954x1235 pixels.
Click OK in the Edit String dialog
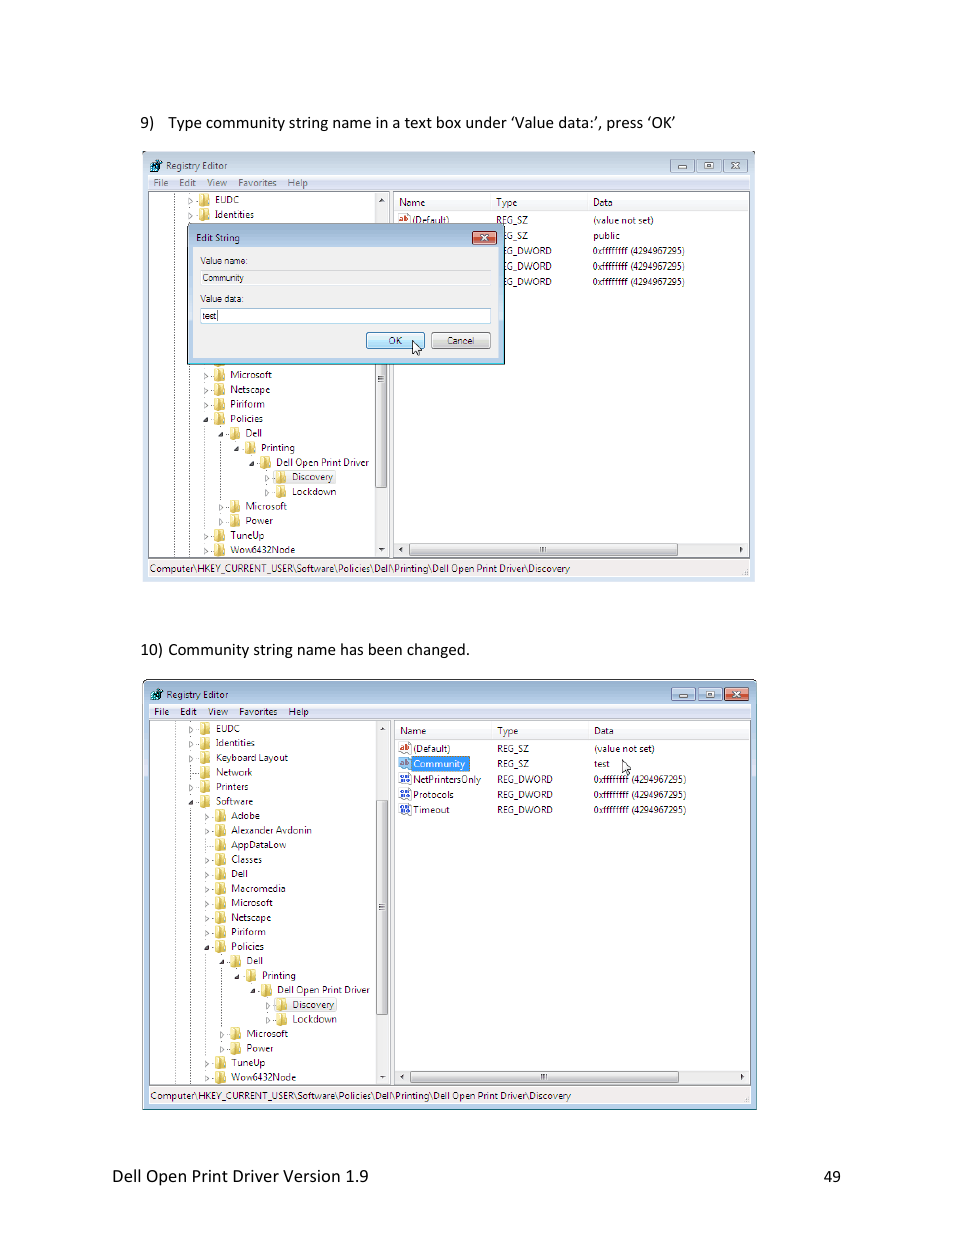coord(395,341)
